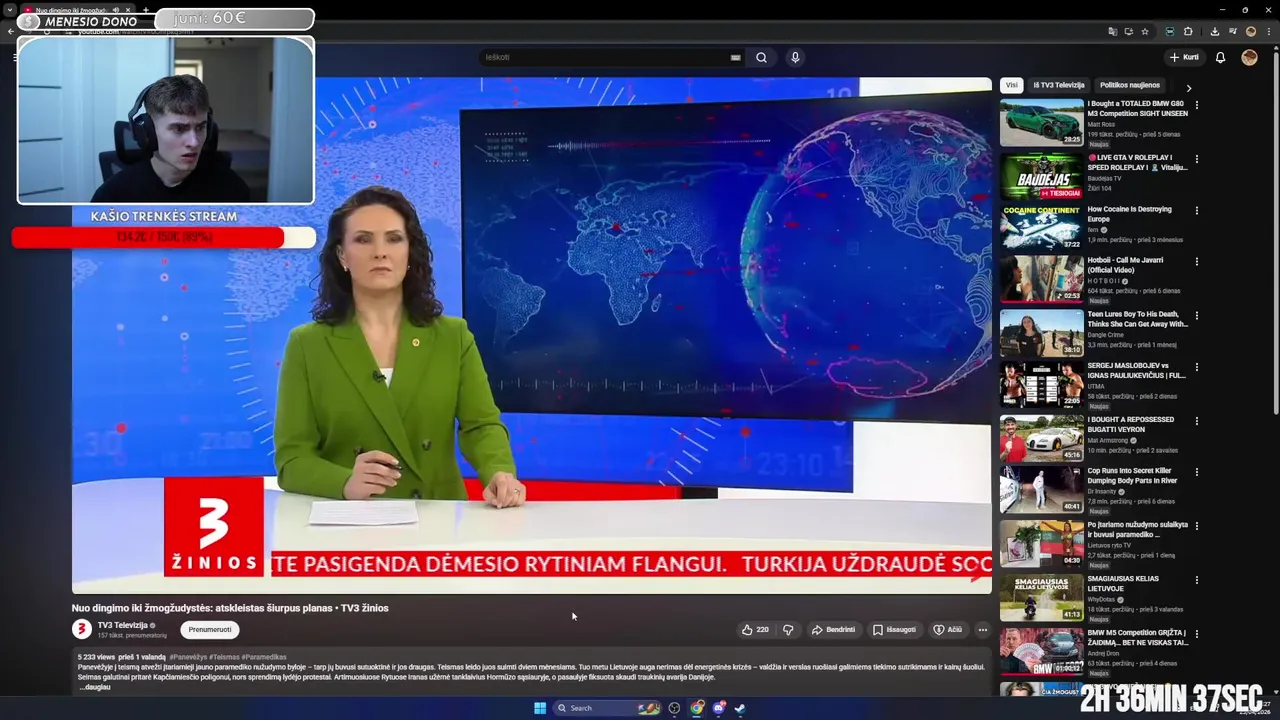Open Steam from the taskbar

[740, 708]
